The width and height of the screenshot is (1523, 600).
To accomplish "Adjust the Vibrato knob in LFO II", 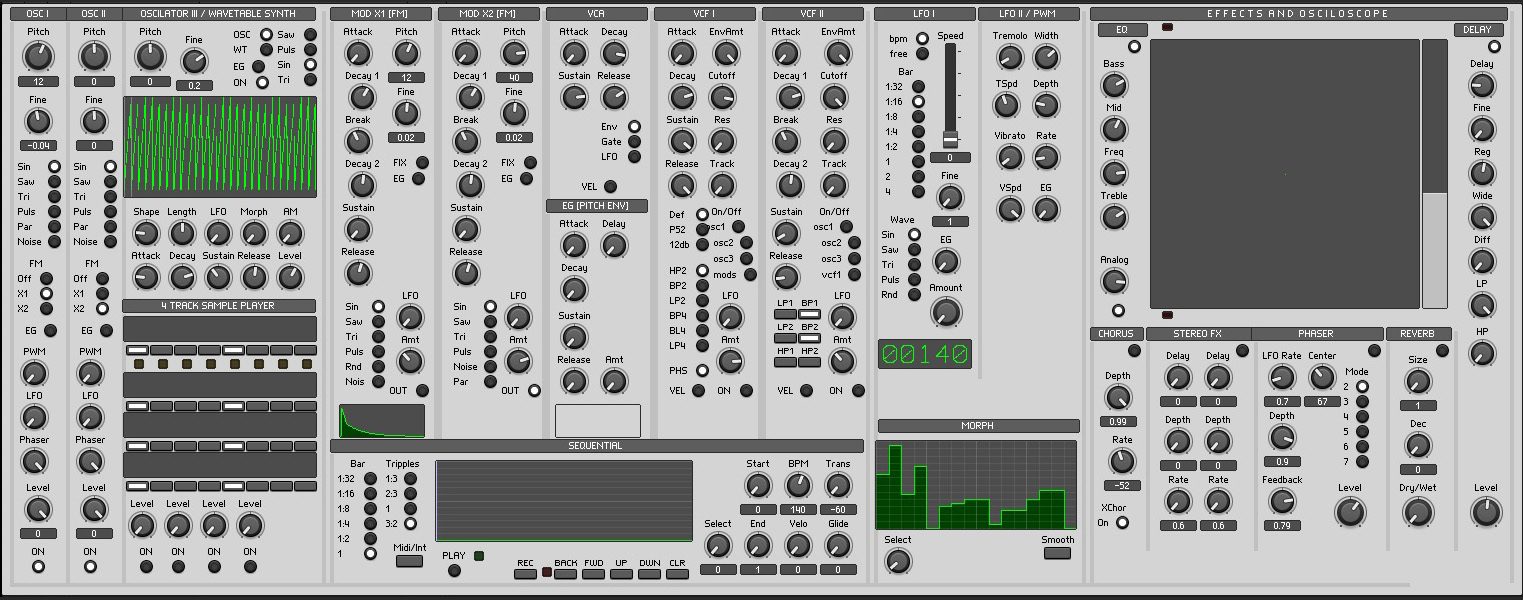I will point(1010,157).
